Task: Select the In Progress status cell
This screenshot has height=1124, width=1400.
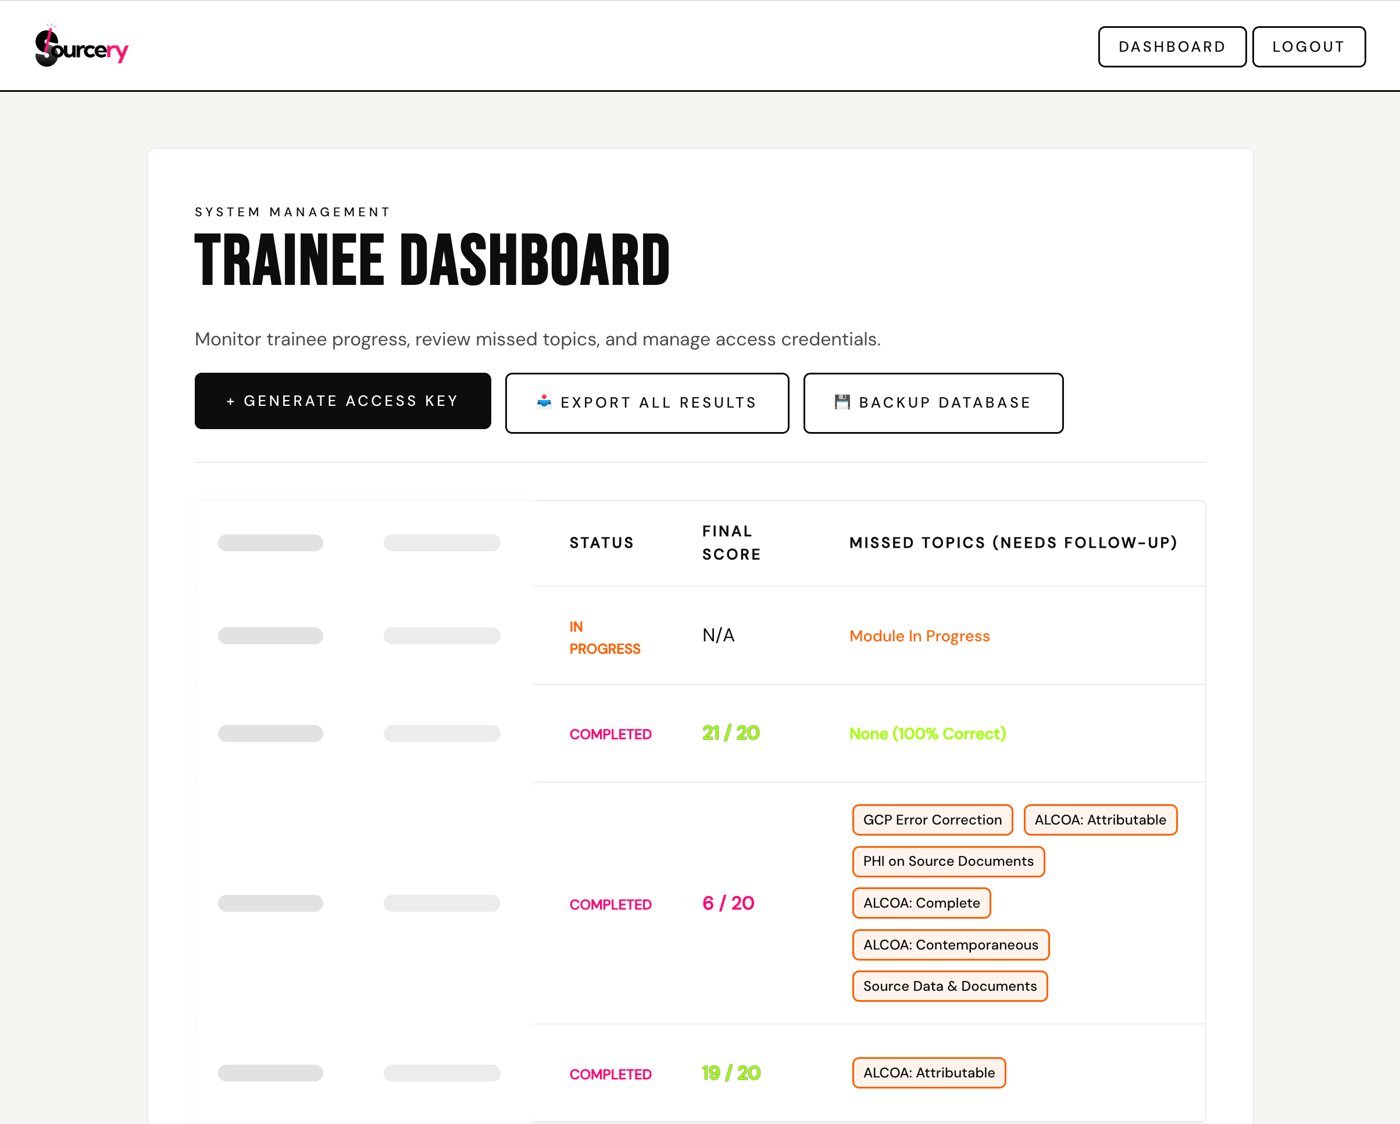Action: pos(605,638)
